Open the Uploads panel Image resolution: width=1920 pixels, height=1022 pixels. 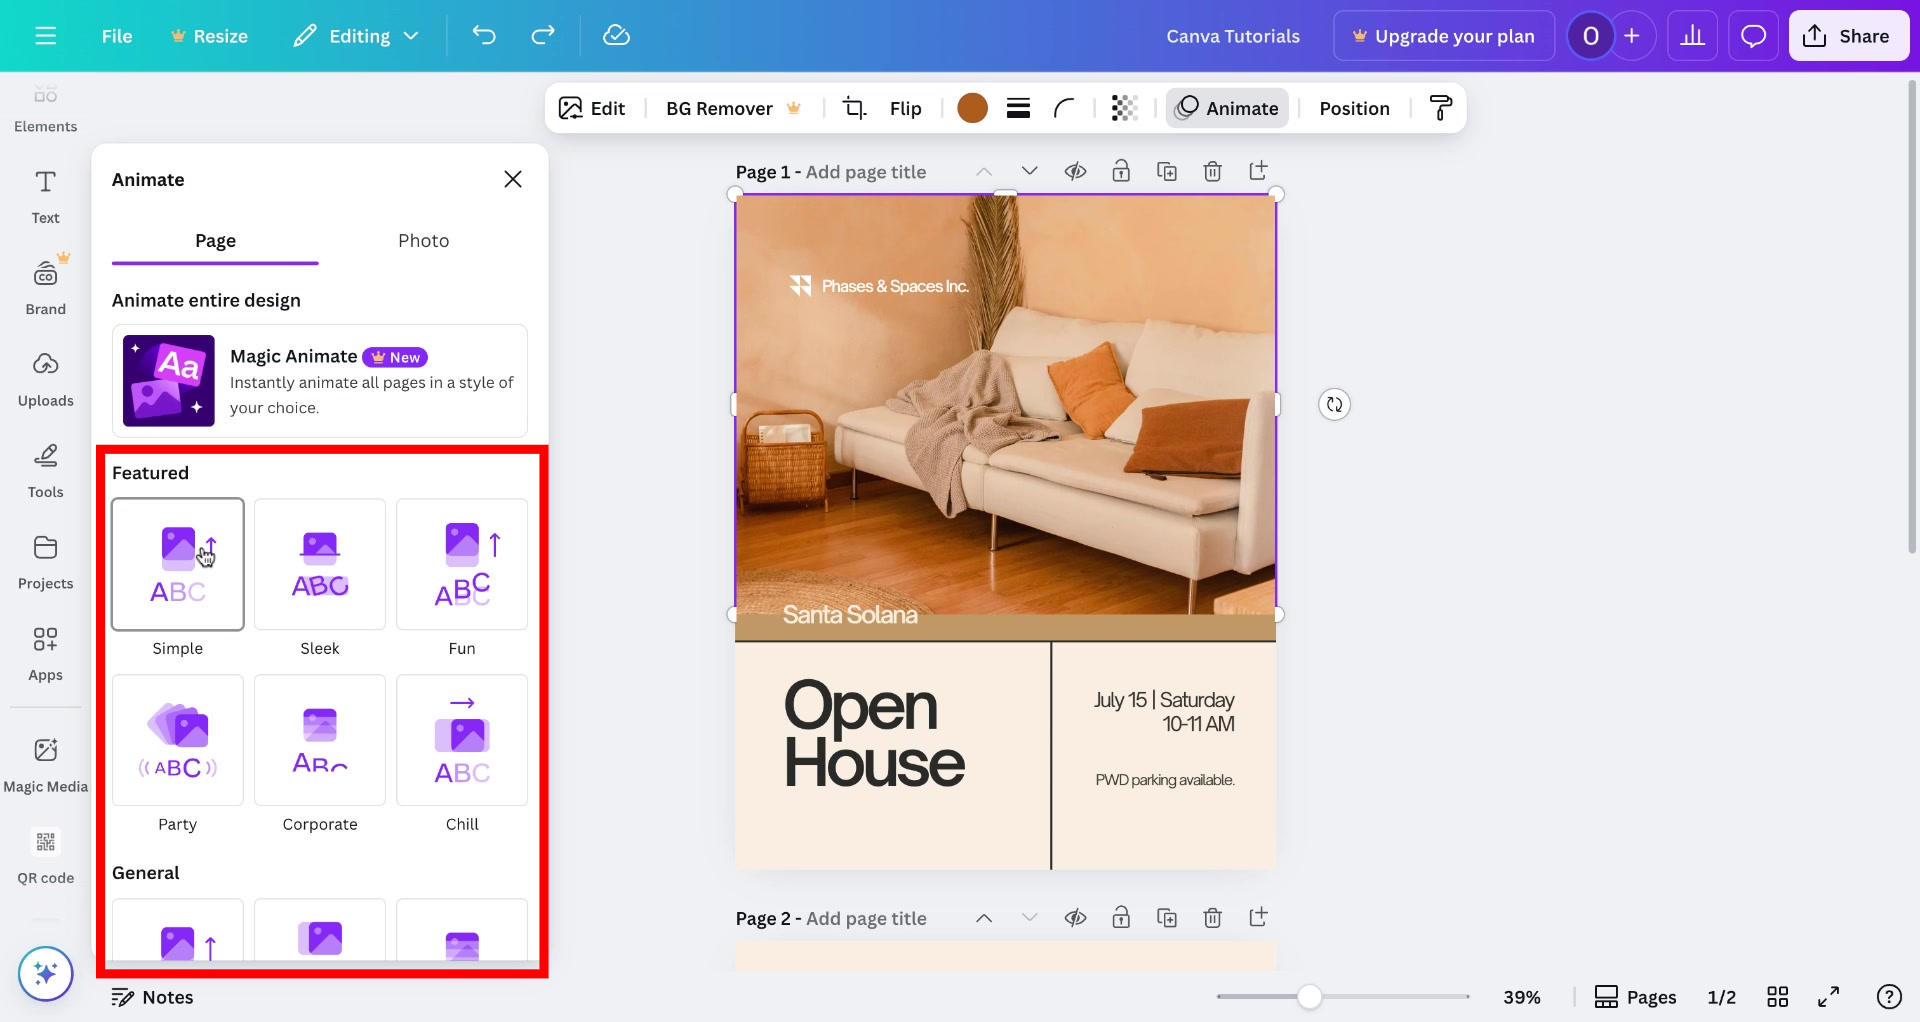click(45, 379)
